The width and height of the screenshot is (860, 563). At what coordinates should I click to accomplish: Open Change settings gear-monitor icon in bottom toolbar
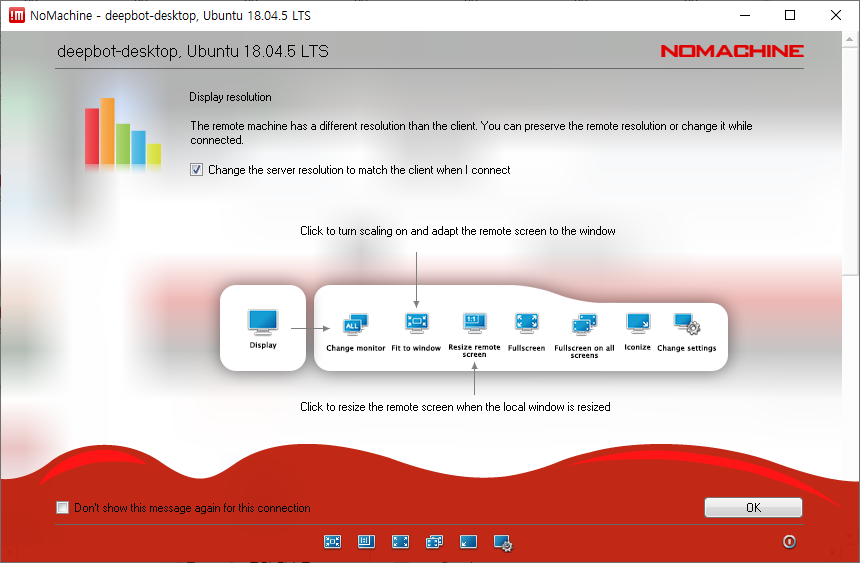[x=503, y=543]
